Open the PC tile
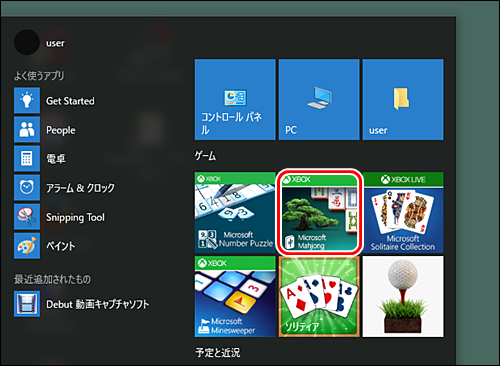This screenshot has width=500, height=366. (x=319, y=99)
